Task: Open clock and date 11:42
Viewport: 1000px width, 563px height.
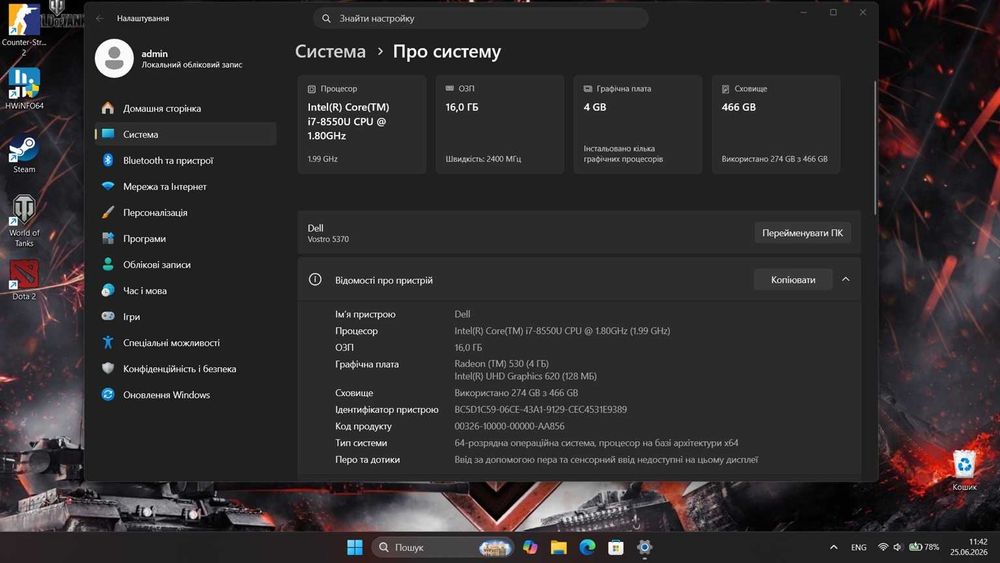Action: point(968,547)
